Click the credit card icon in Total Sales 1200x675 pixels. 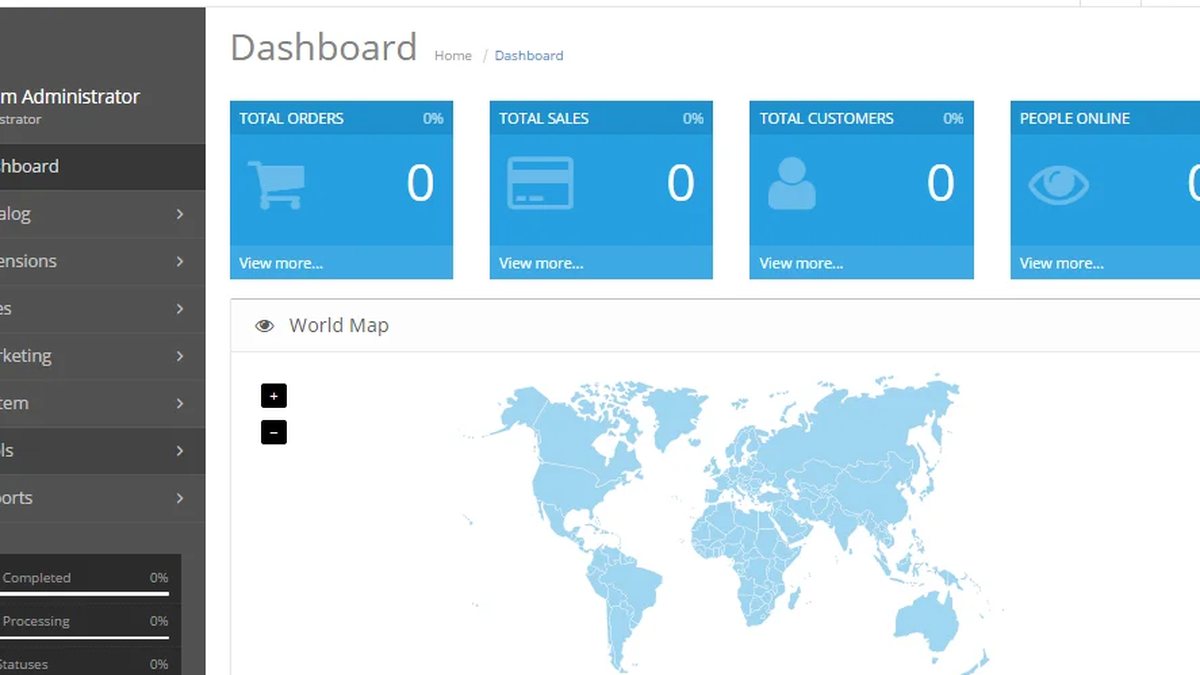click(x=540, y=183)
